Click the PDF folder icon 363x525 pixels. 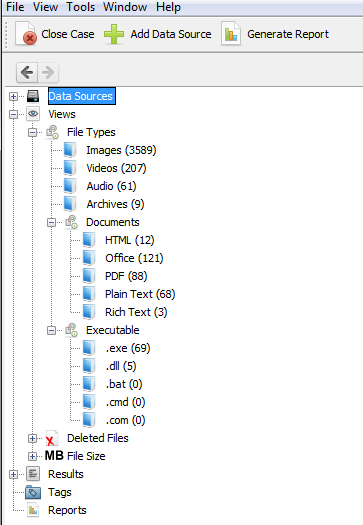coord(89,276)
